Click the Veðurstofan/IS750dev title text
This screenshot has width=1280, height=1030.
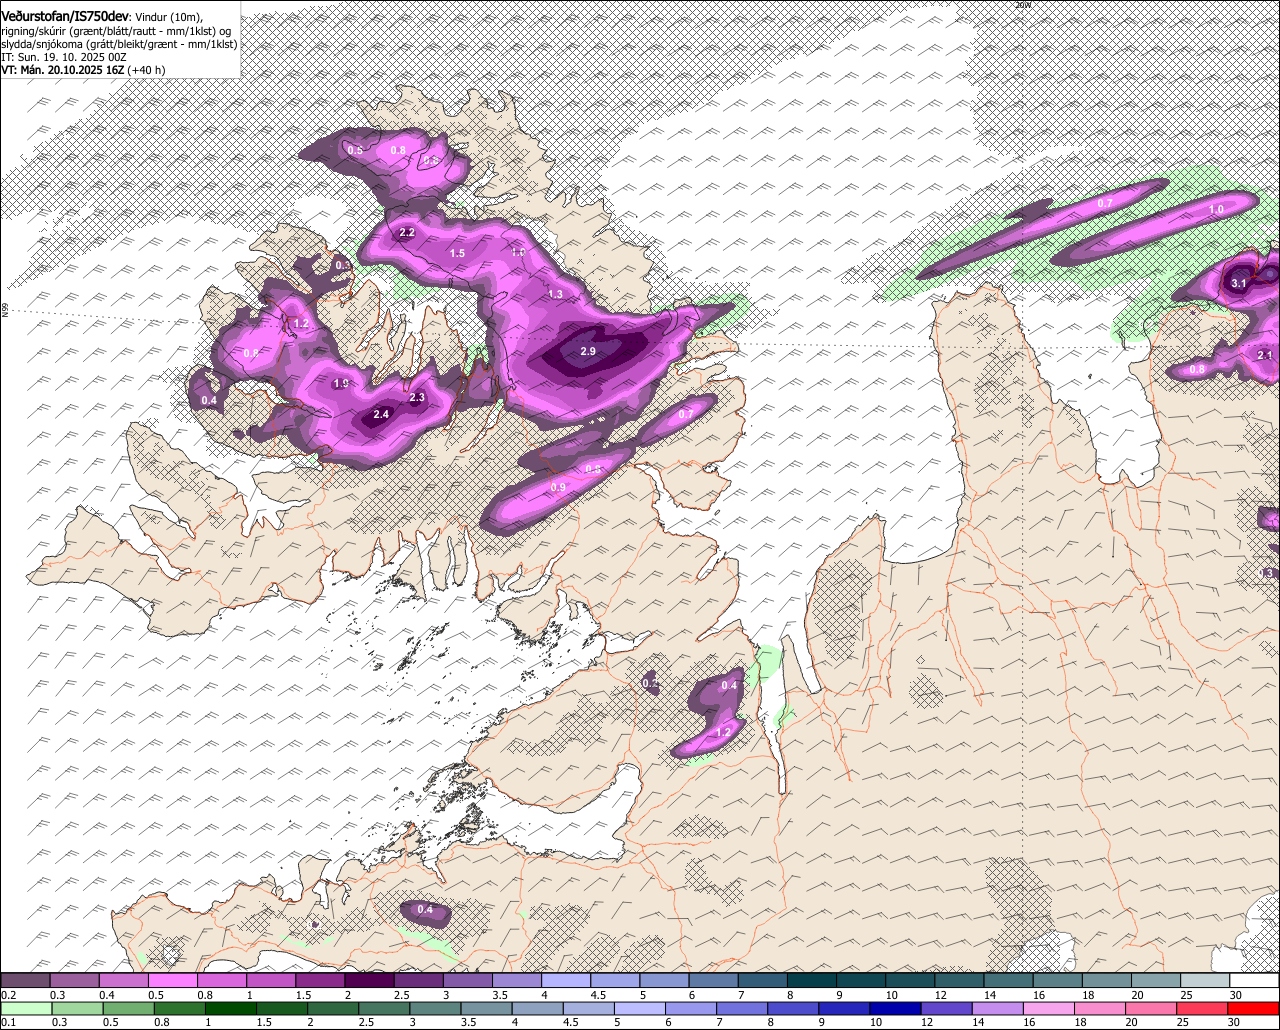[66, 15]
